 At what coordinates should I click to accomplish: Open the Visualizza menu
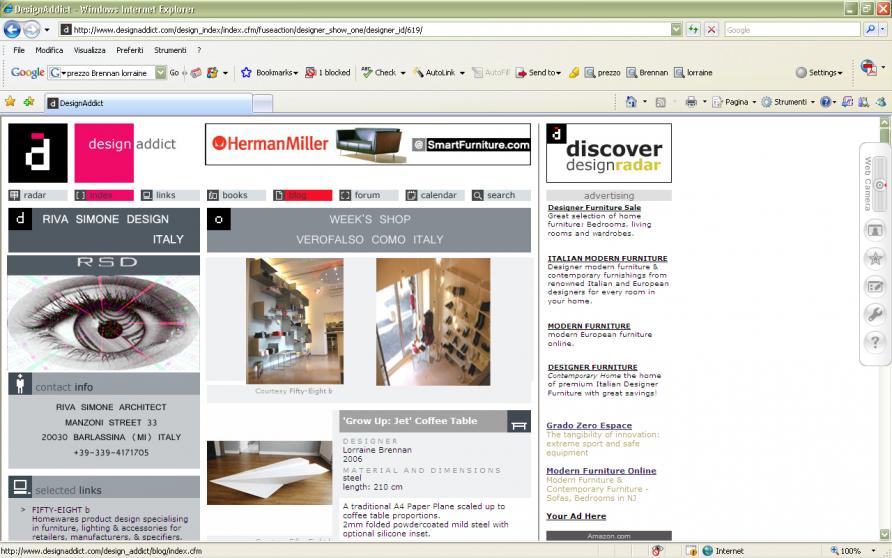(x=89, y=50)
